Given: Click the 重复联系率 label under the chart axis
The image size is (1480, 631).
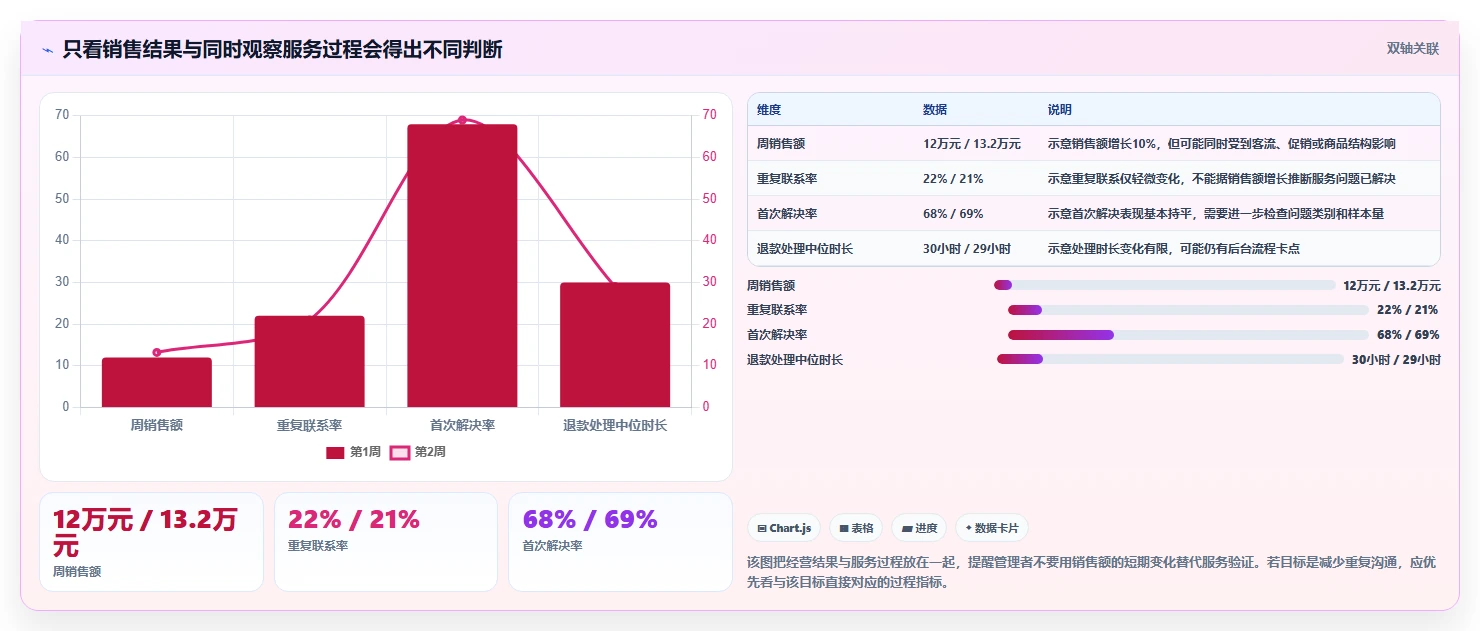Looking at the screenshot, I should coord(309,425).
